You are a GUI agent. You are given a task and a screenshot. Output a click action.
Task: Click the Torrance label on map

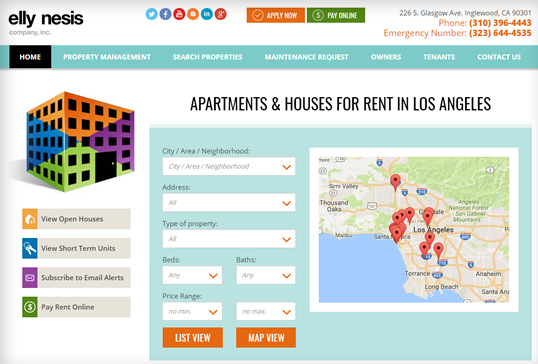(x=417, y=273)
